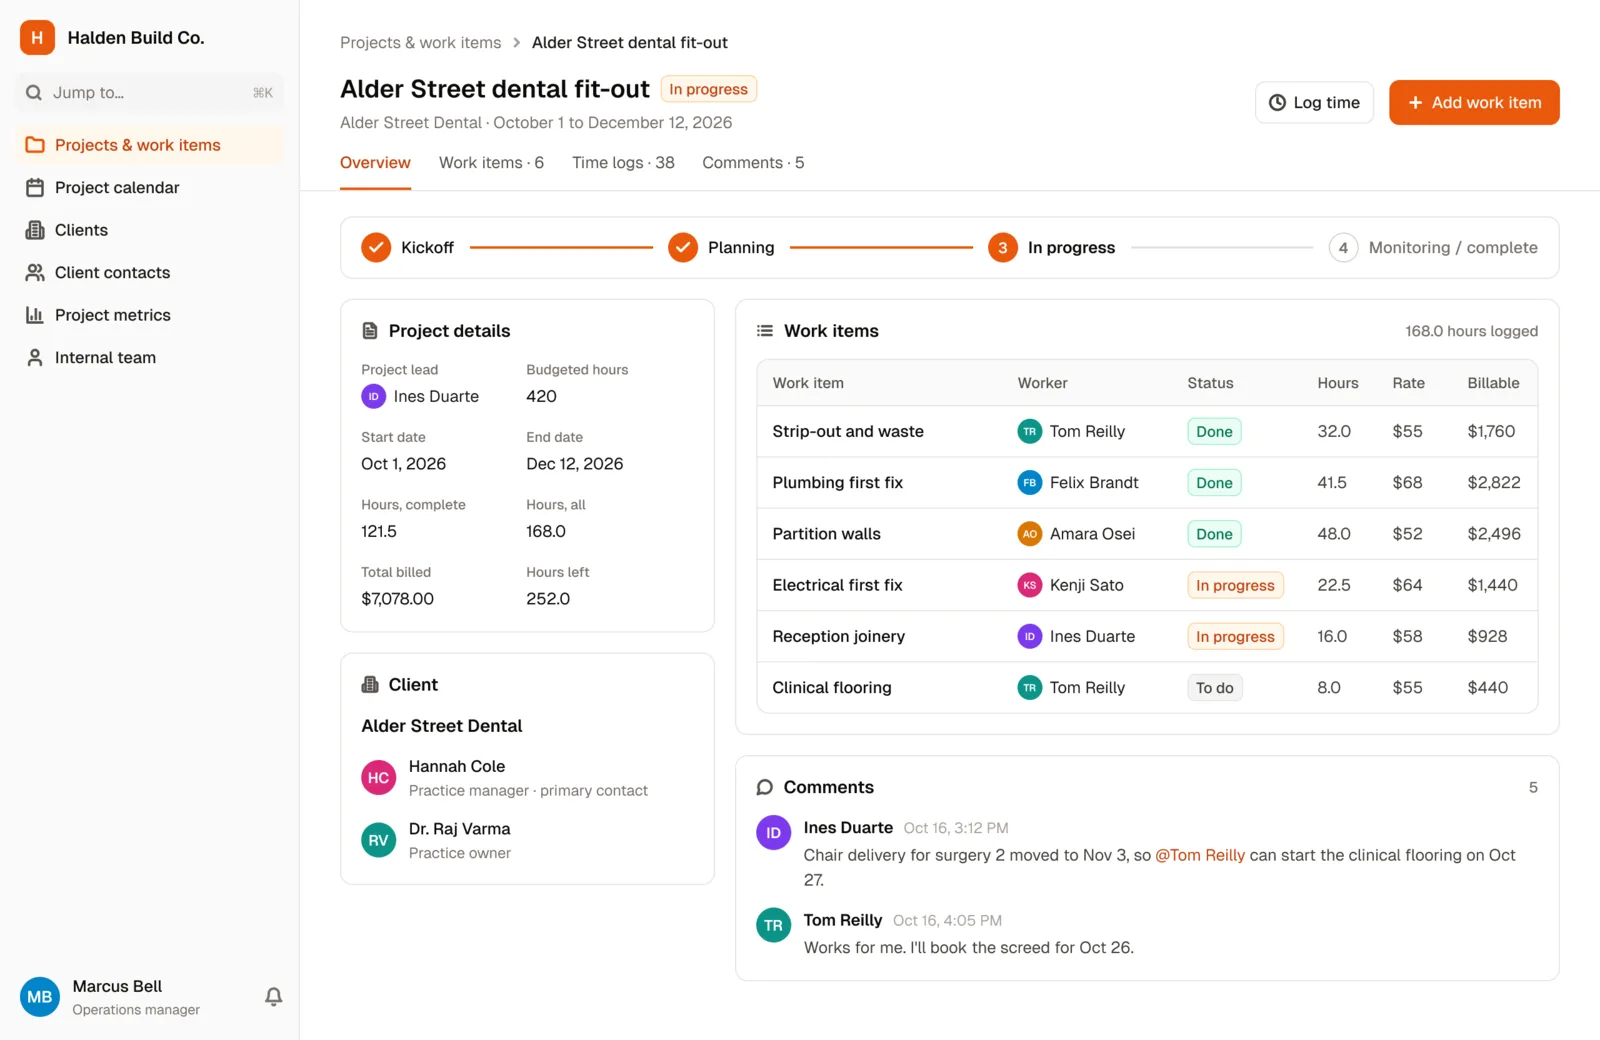Click the search magnifier icon in Jump to

pyautogui.click(x=34, y=93)
